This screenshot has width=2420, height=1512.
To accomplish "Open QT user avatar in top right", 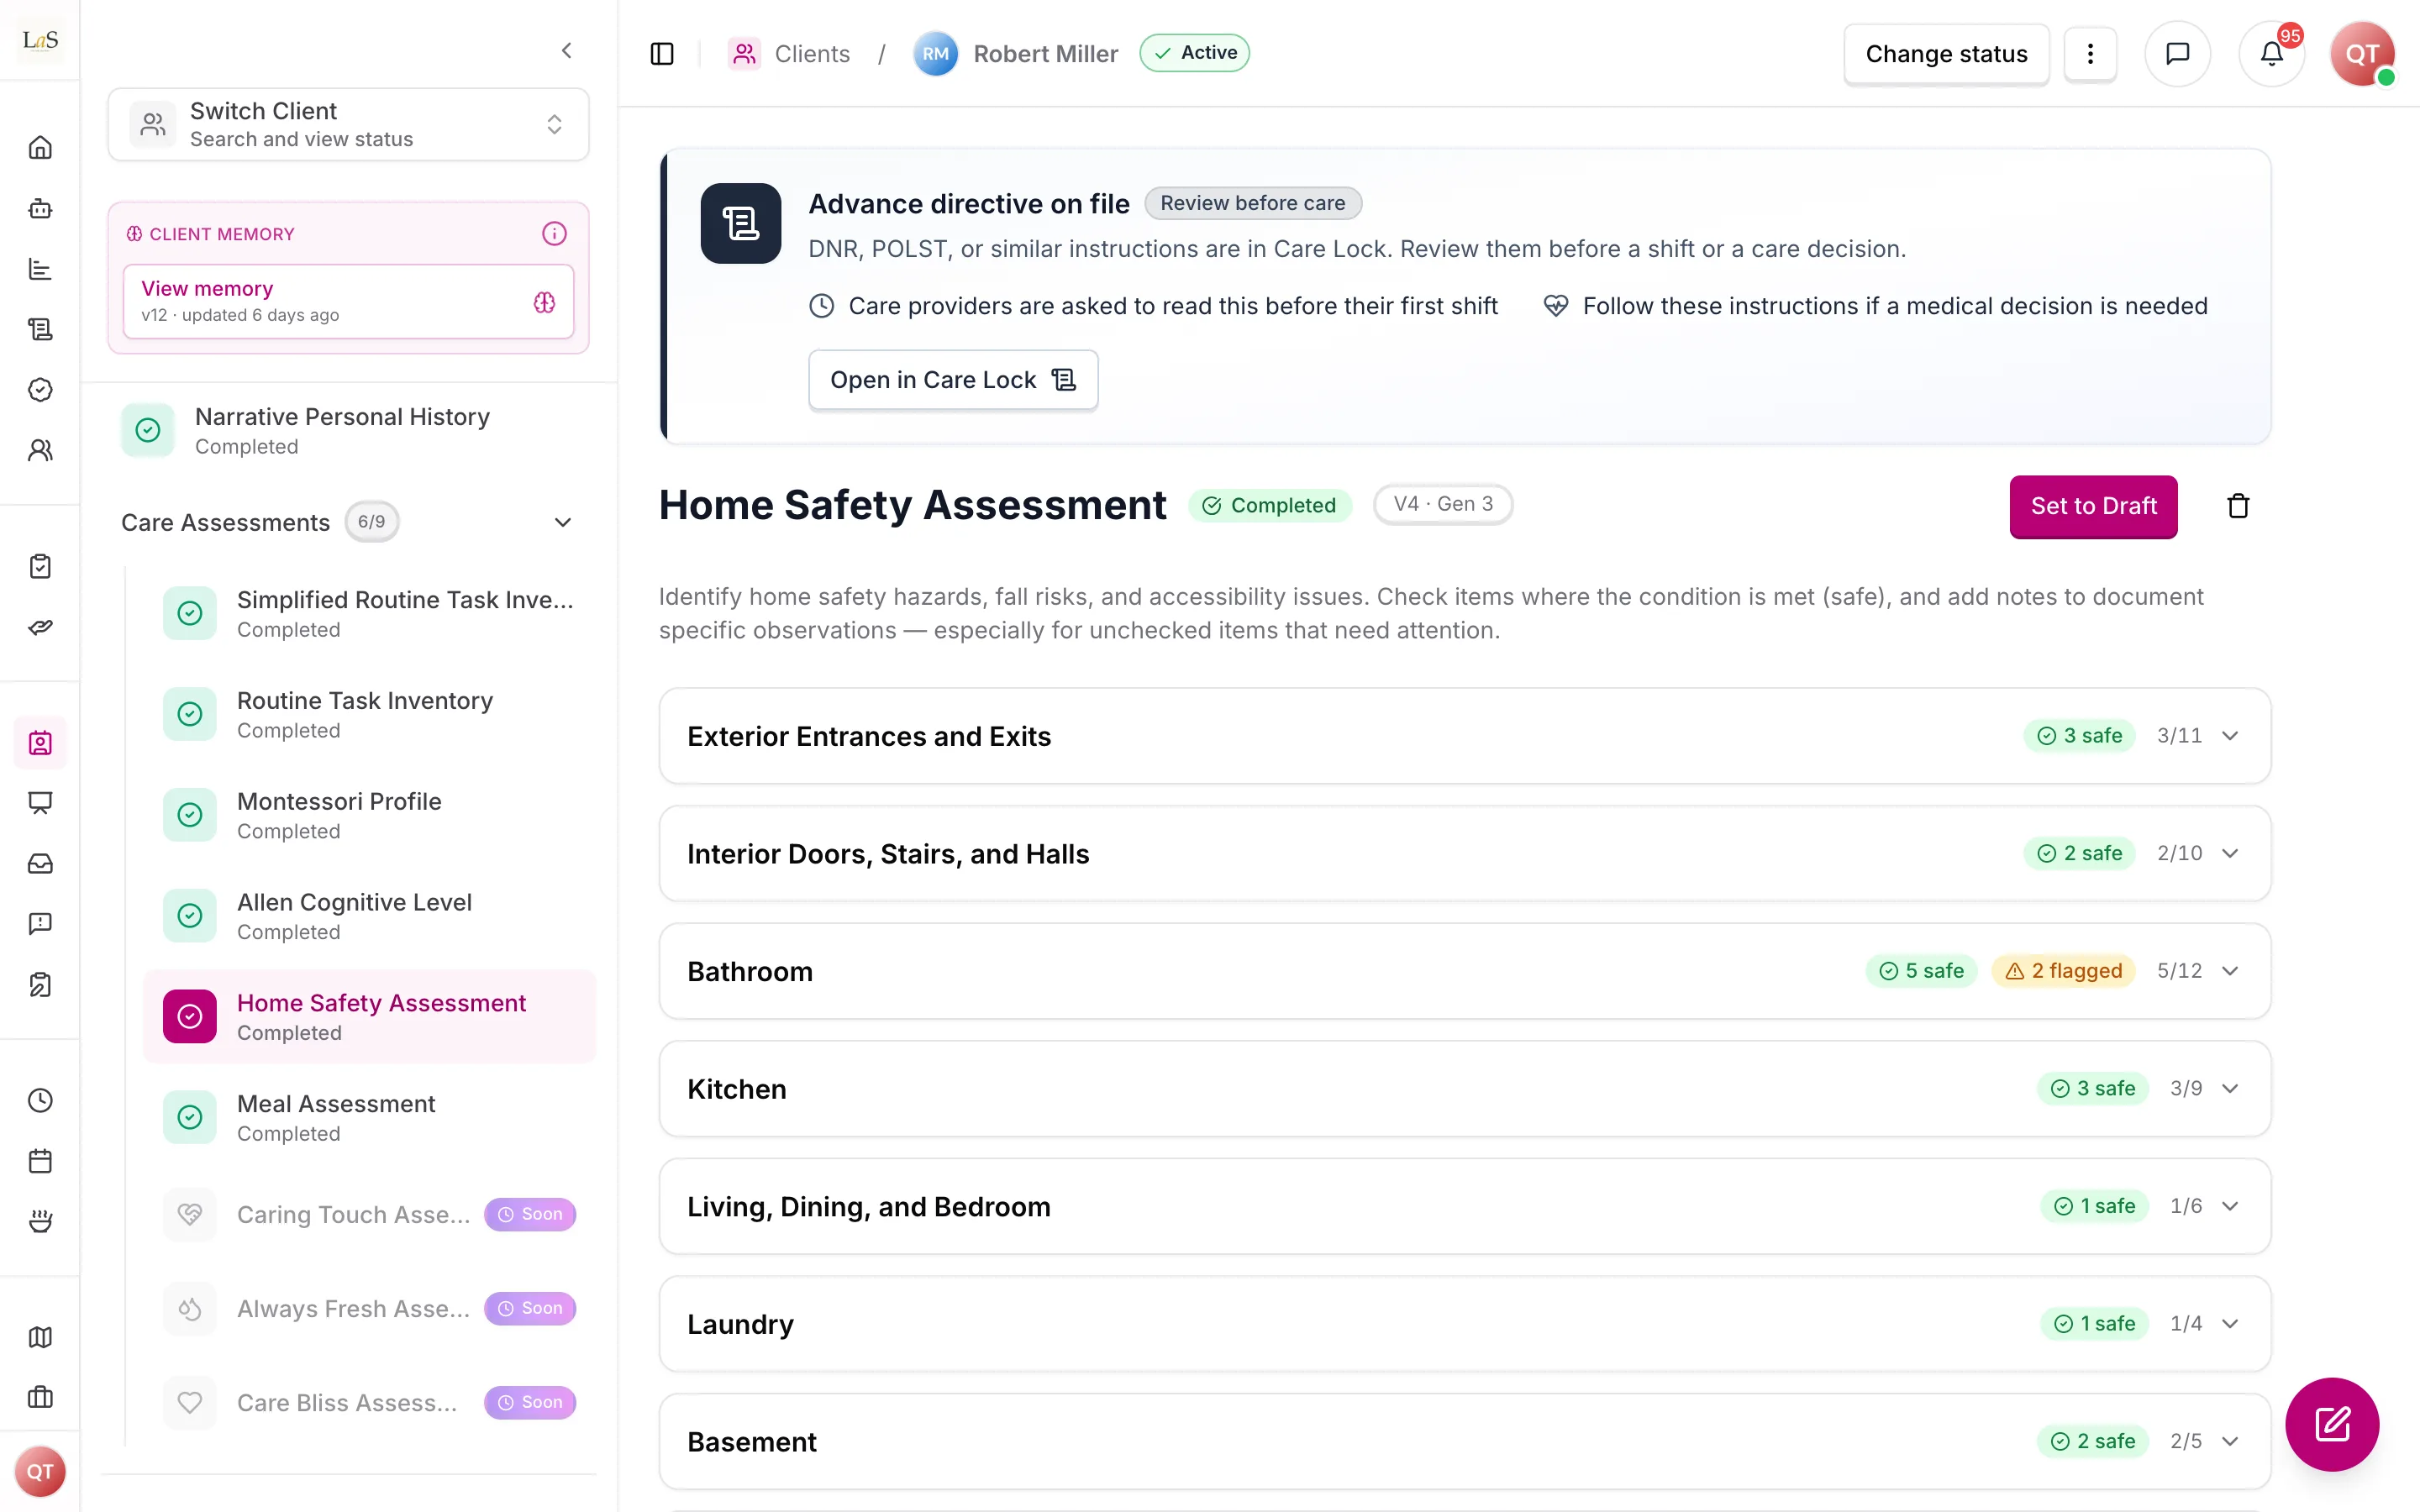I will (x=2362, y=54).
